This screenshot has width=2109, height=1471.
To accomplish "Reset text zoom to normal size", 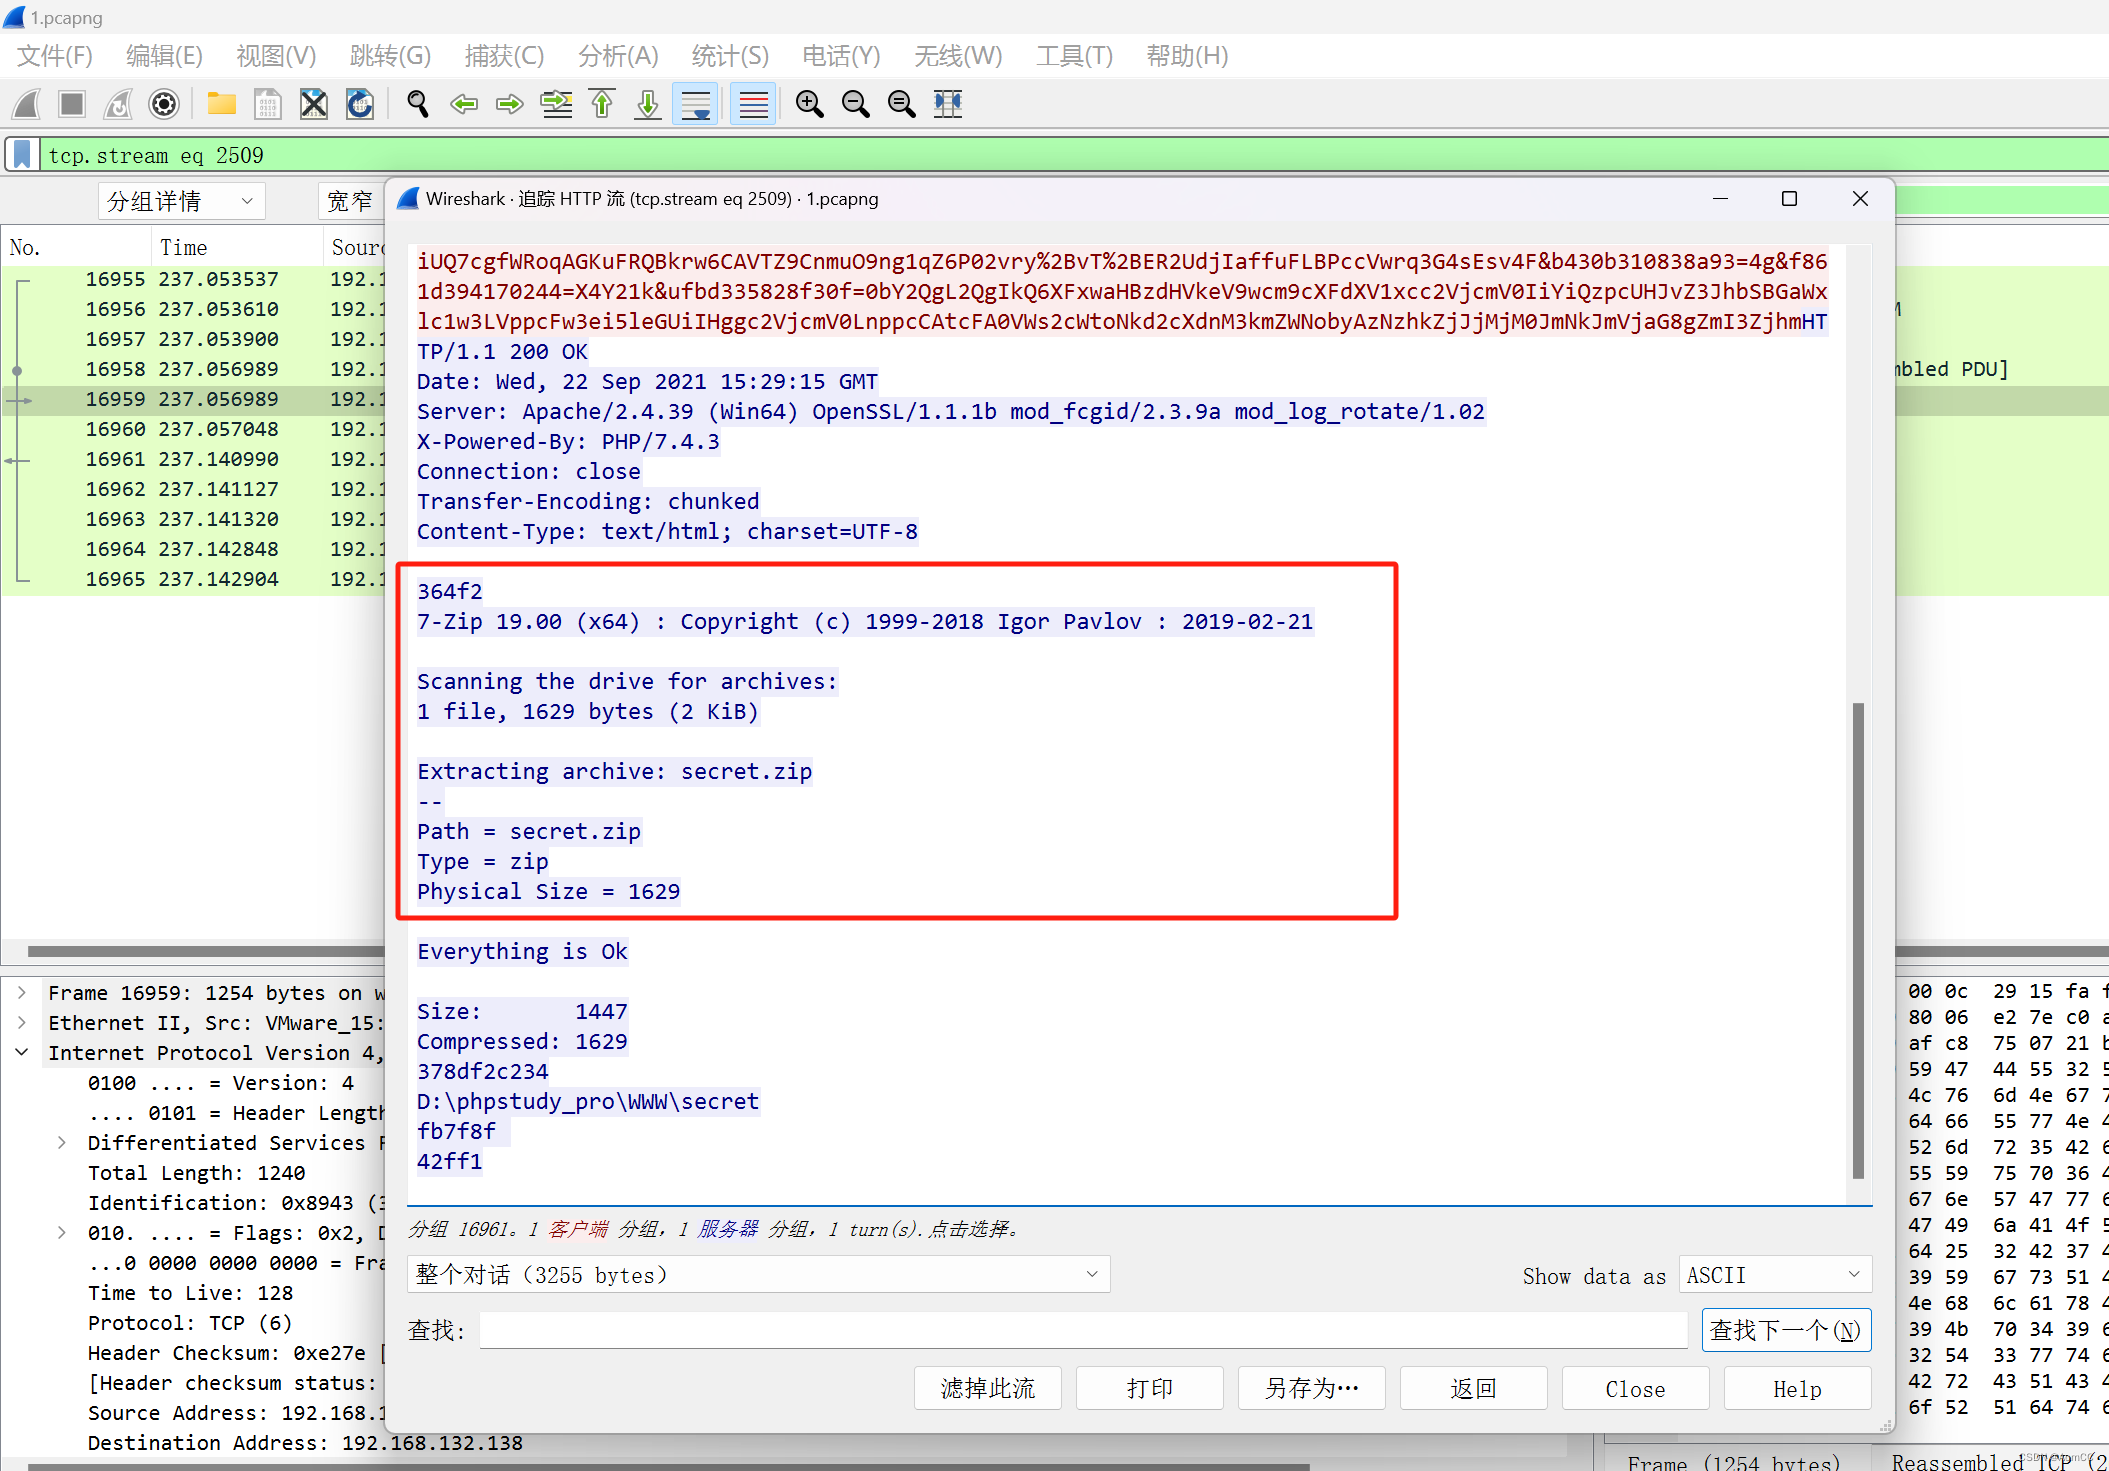I will pyautogui.click(x=902, y=104).
